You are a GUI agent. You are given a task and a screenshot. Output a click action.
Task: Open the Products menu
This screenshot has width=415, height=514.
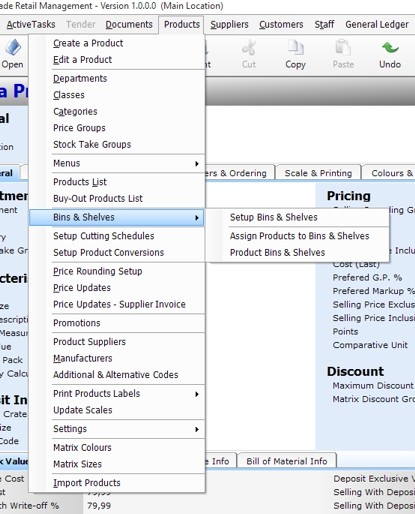click(x=182, y=25)
